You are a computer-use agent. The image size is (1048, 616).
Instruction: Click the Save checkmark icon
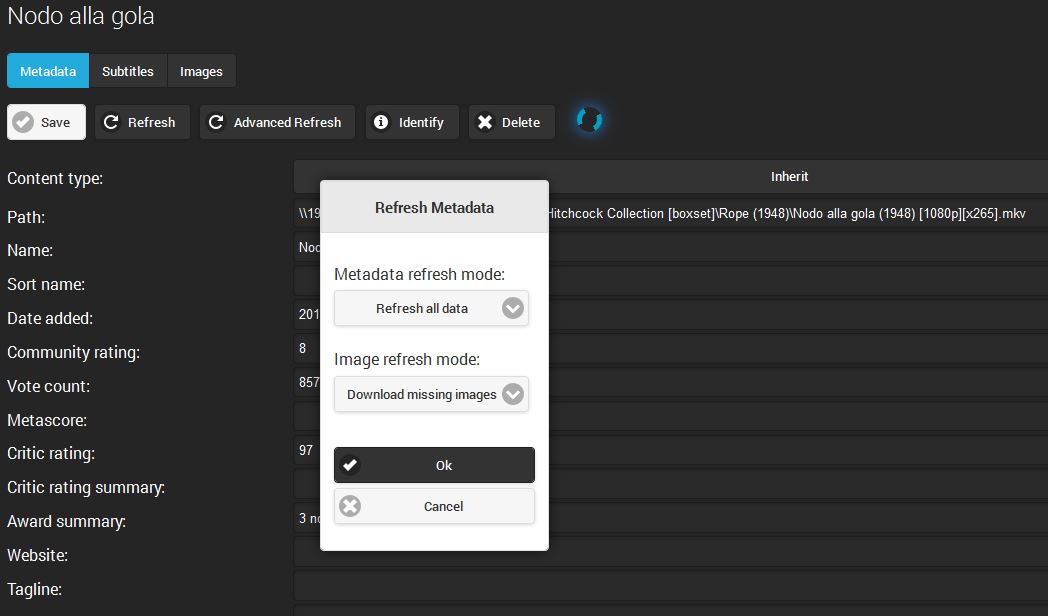pos(23,122)
